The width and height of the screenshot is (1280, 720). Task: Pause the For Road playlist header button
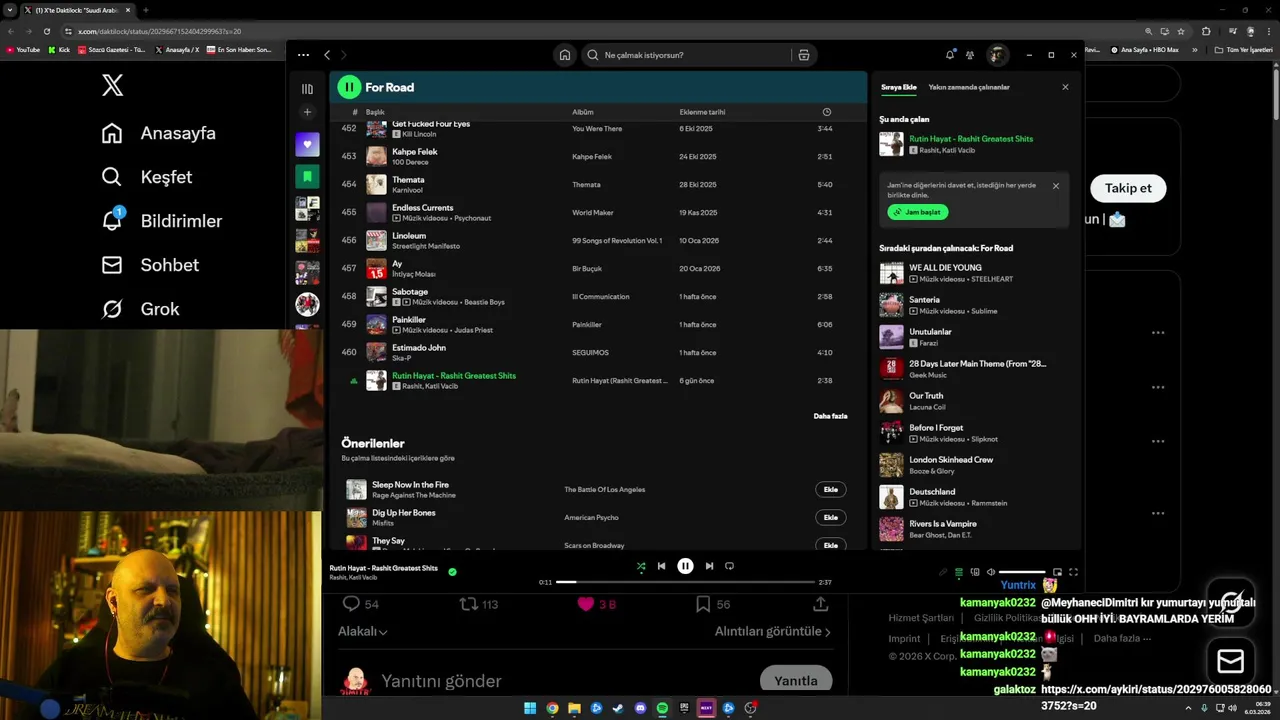tap(349, 87)
